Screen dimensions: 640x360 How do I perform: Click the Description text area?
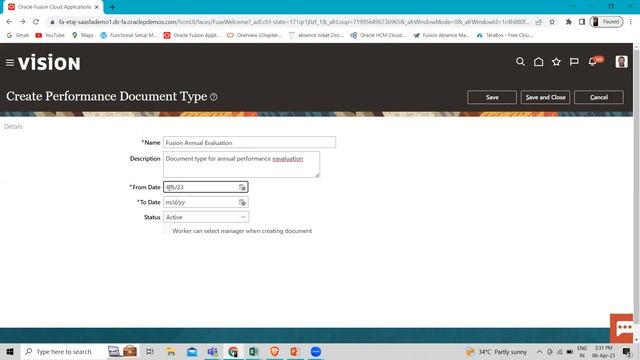pos(241,164)
